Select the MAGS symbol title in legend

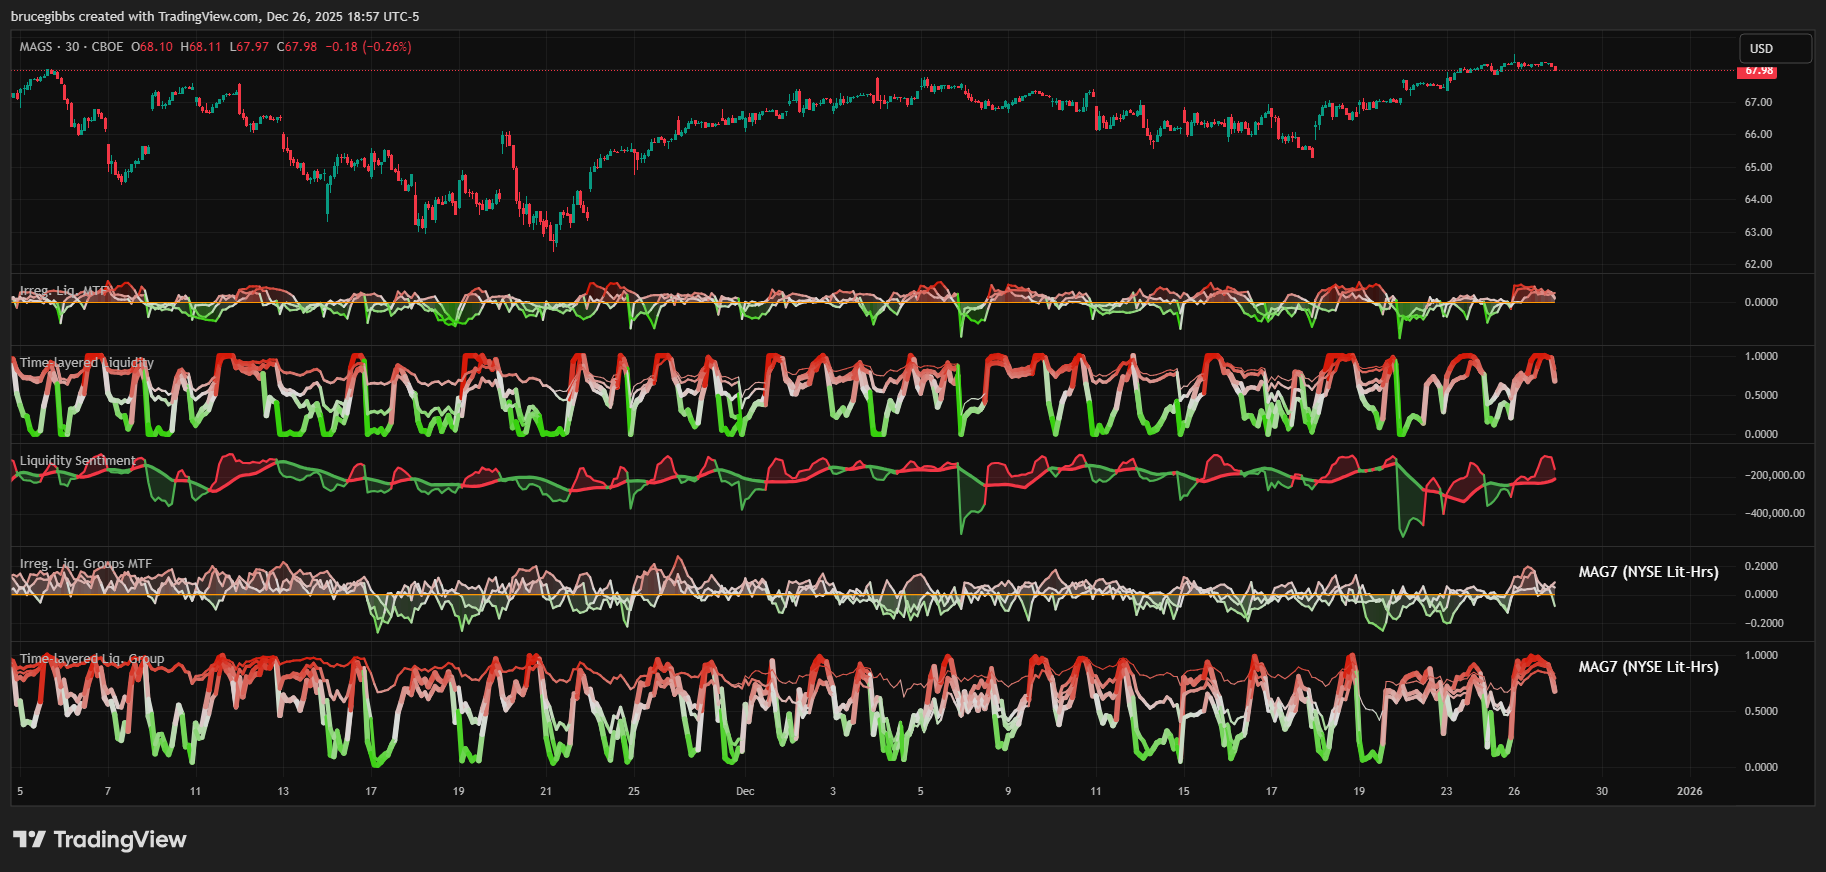pyautogui.click(x=36, y=47)
